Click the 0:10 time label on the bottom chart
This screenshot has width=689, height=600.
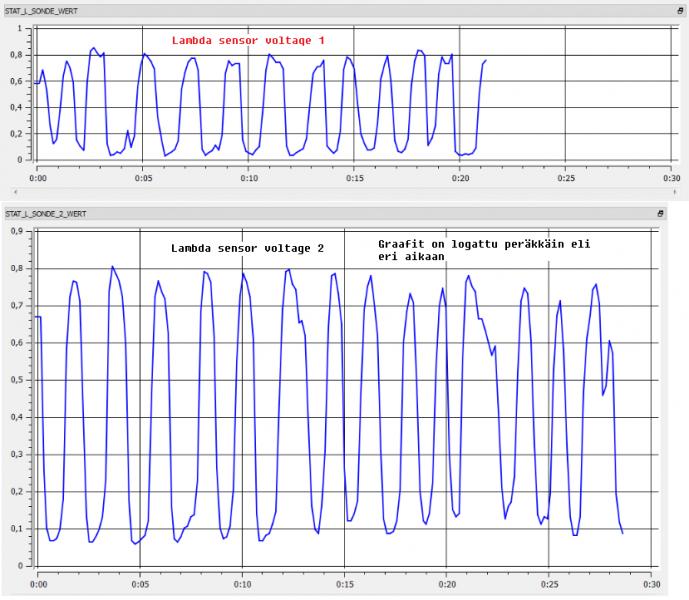242,585
